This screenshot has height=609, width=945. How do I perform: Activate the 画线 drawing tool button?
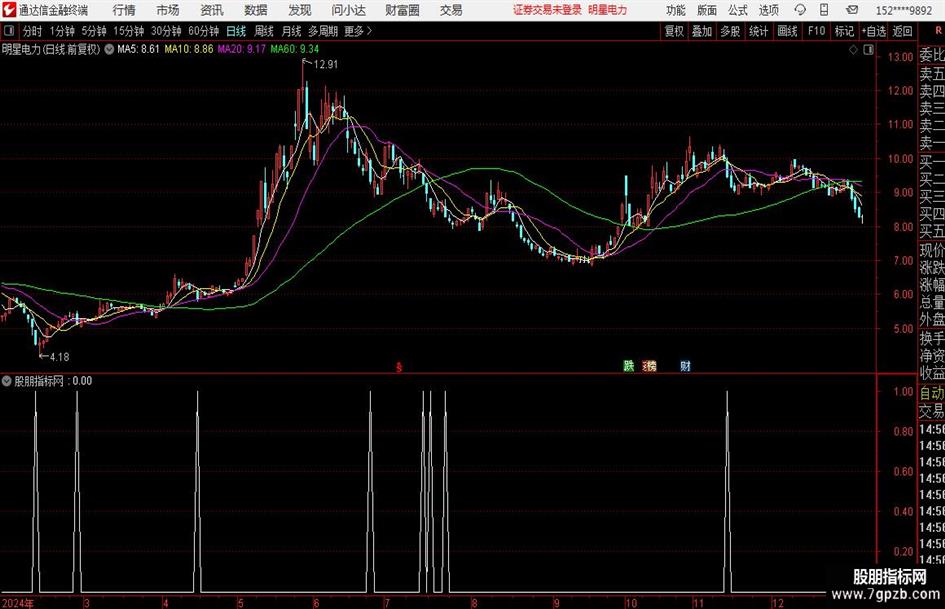(x=787, y=31)
